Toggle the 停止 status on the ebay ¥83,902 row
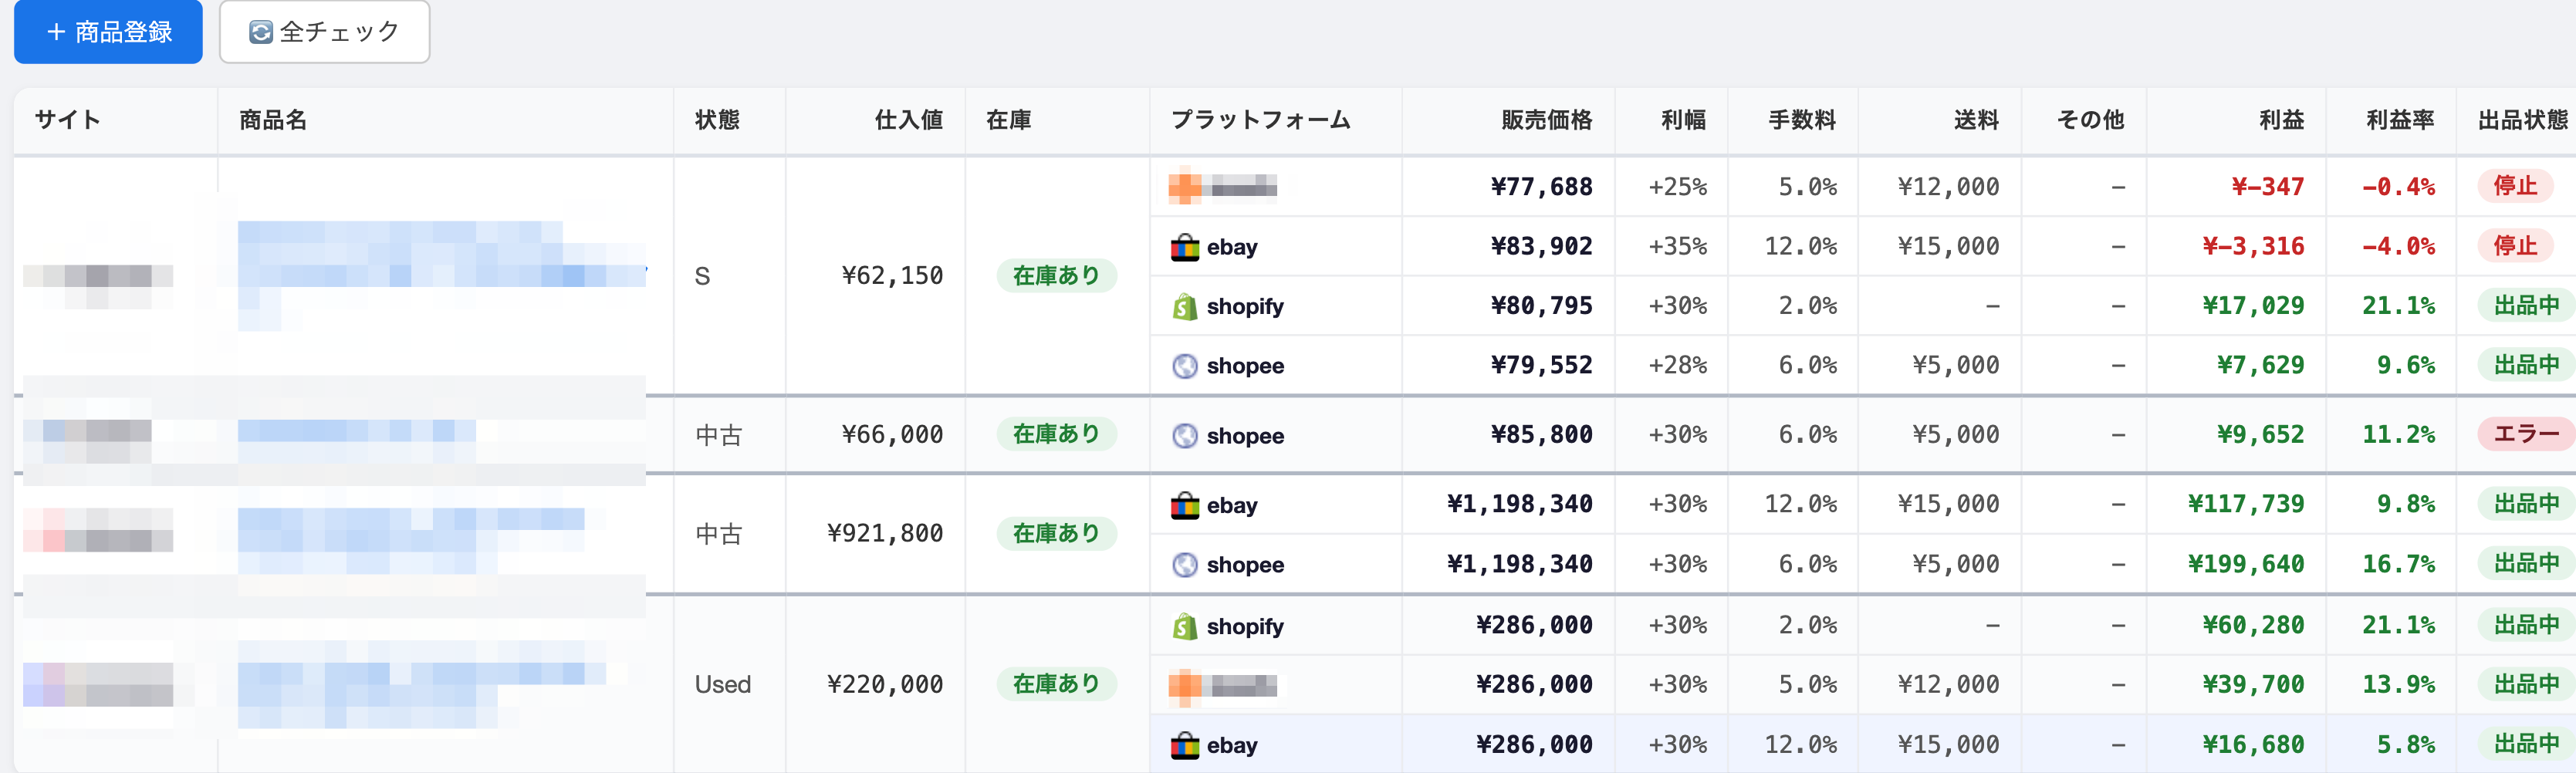 point(2514,246)
